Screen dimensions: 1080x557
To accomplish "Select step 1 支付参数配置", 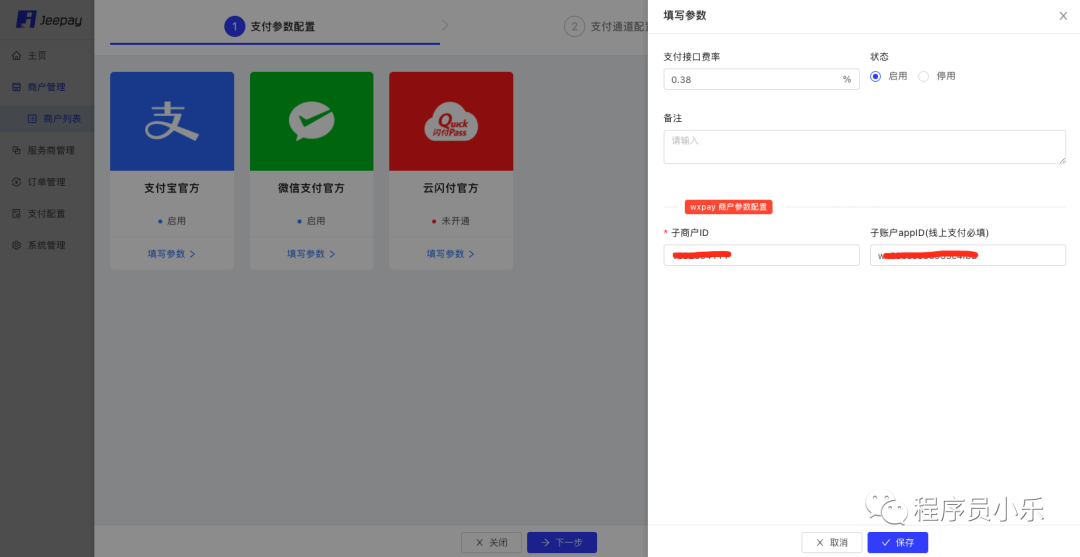I will (270, 27).
